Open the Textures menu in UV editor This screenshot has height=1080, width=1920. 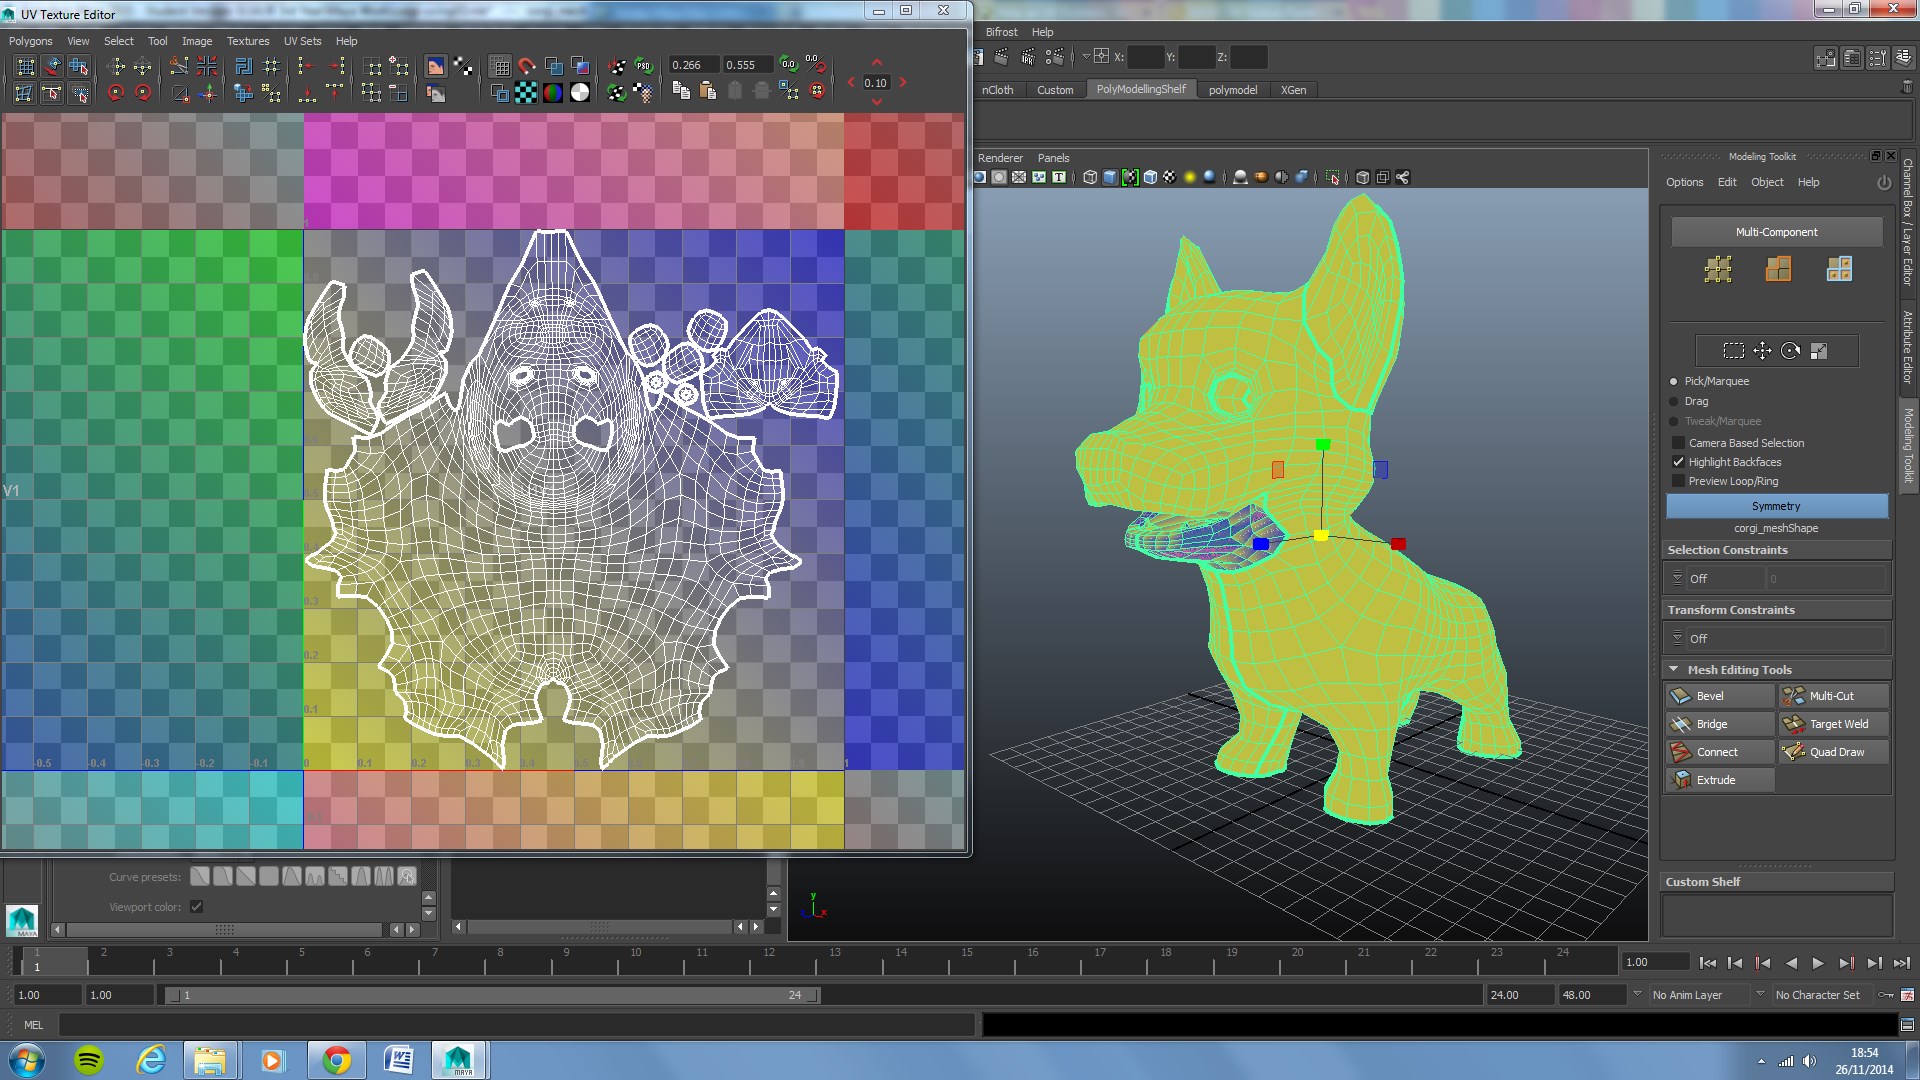click(248, 41)
